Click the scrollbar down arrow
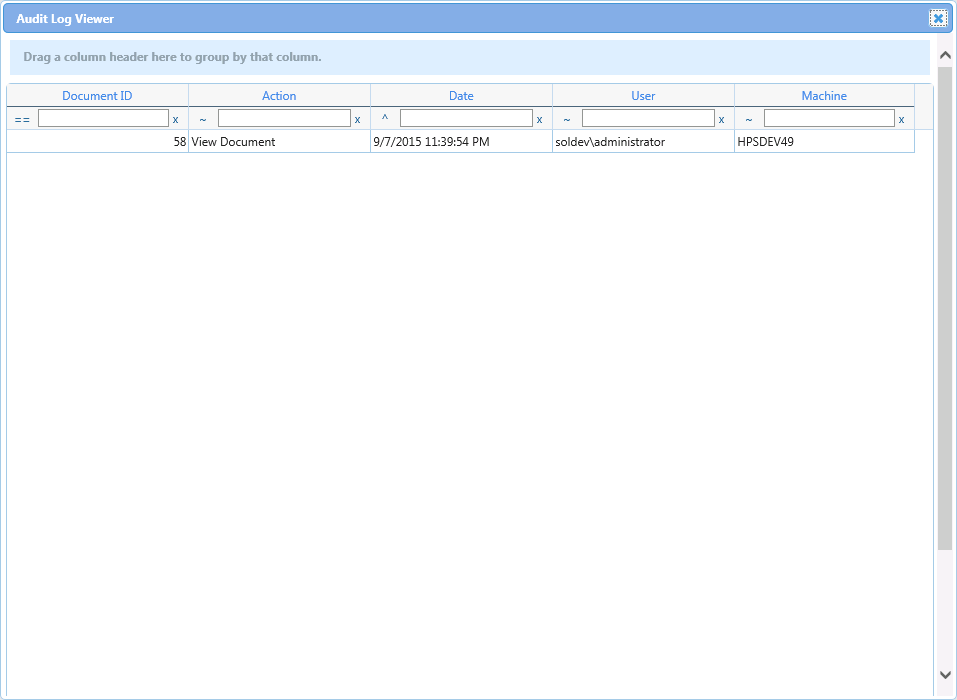 pyautogui.click(x=945, y=675)
